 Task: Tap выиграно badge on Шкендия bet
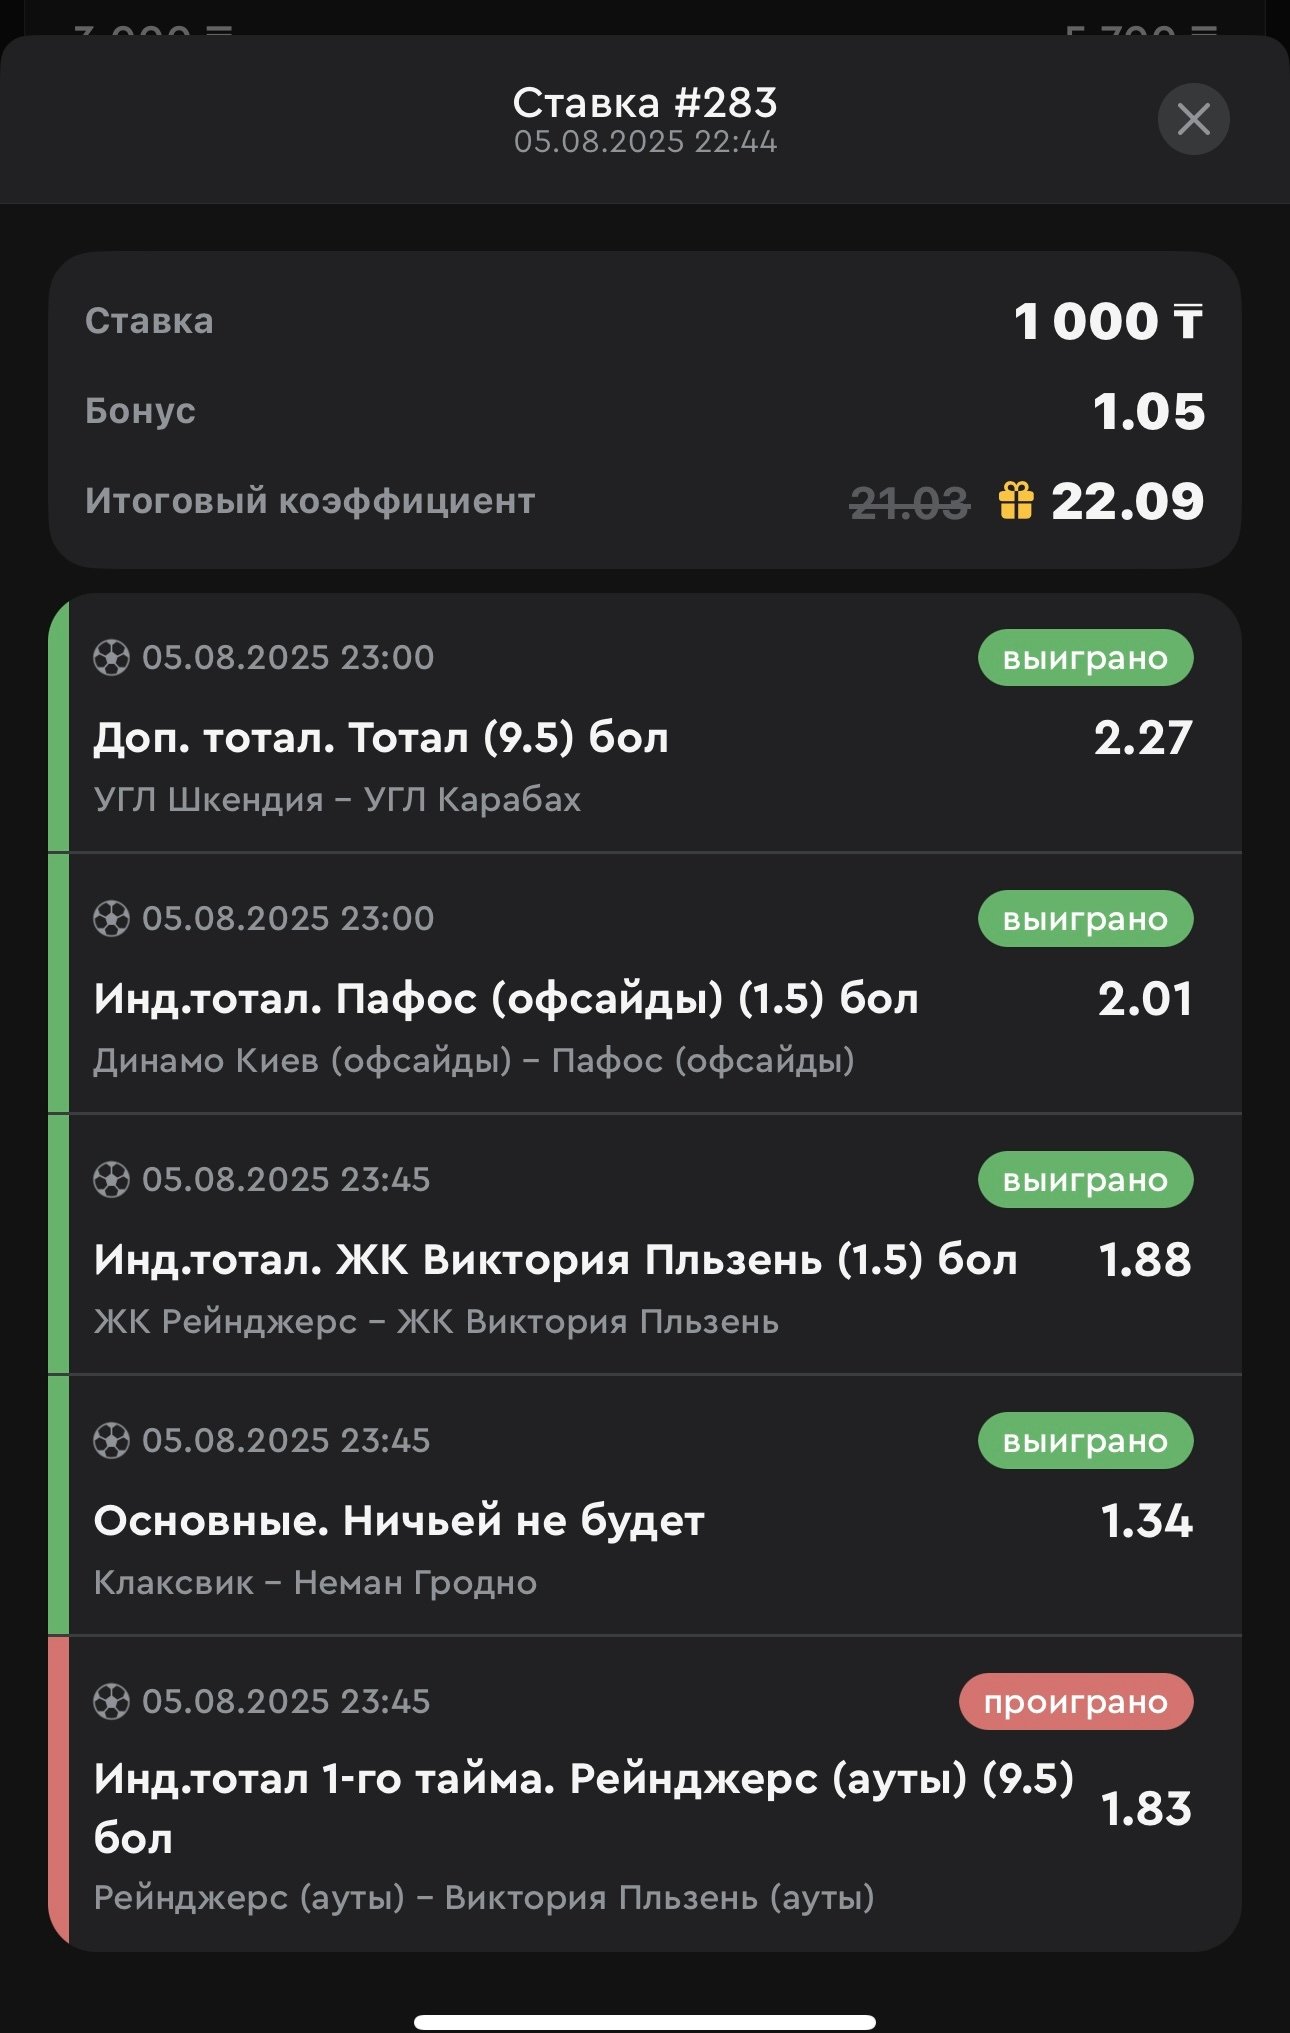click(1085, 658)
